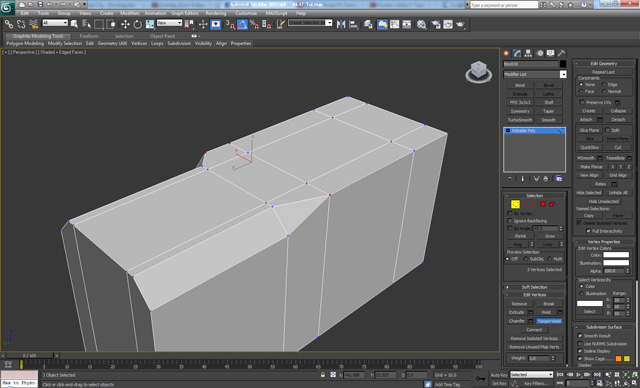This screenshot has height=388, width=640.
Task: Select Polygon sub-object level icon
Action: [x=543, y=204]
